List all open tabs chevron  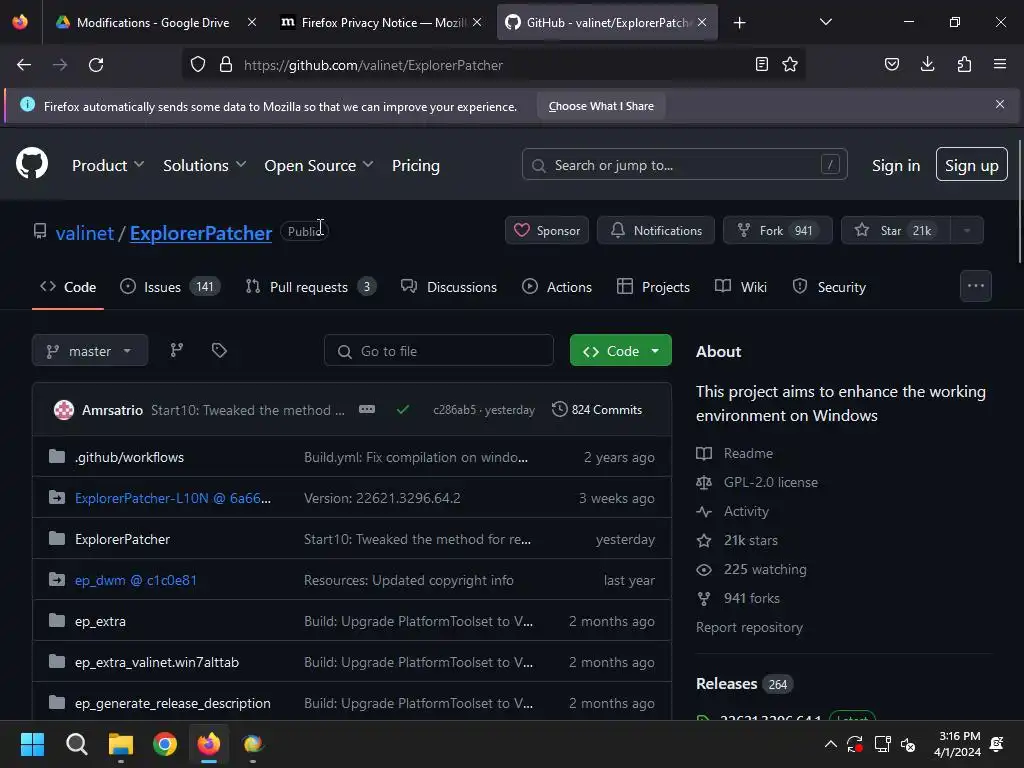pyautogui.click(x=825, y=22)
